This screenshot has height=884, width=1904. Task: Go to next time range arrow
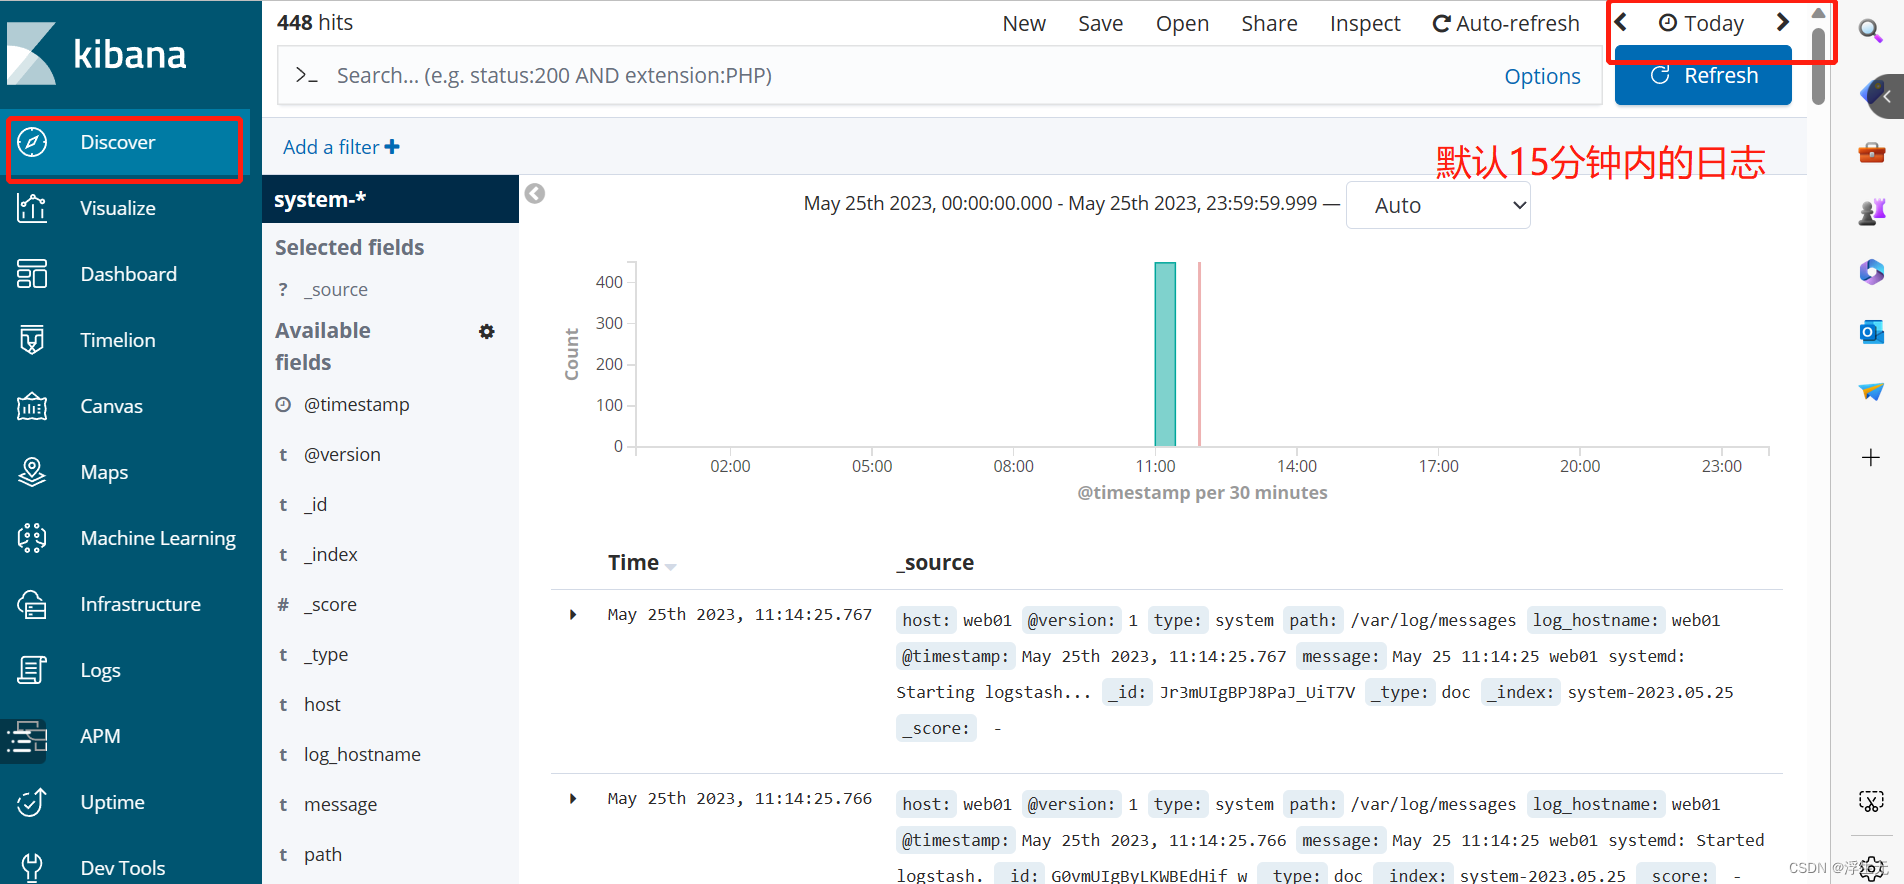coord(1782,22)
